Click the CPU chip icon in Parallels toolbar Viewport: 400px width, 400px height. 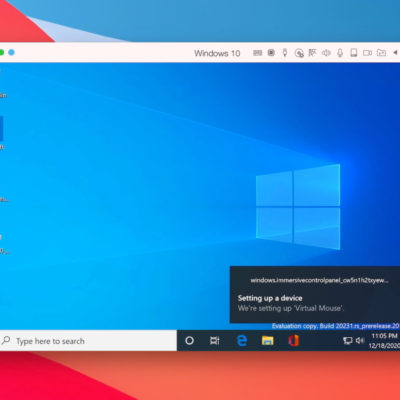click(271, 53)
